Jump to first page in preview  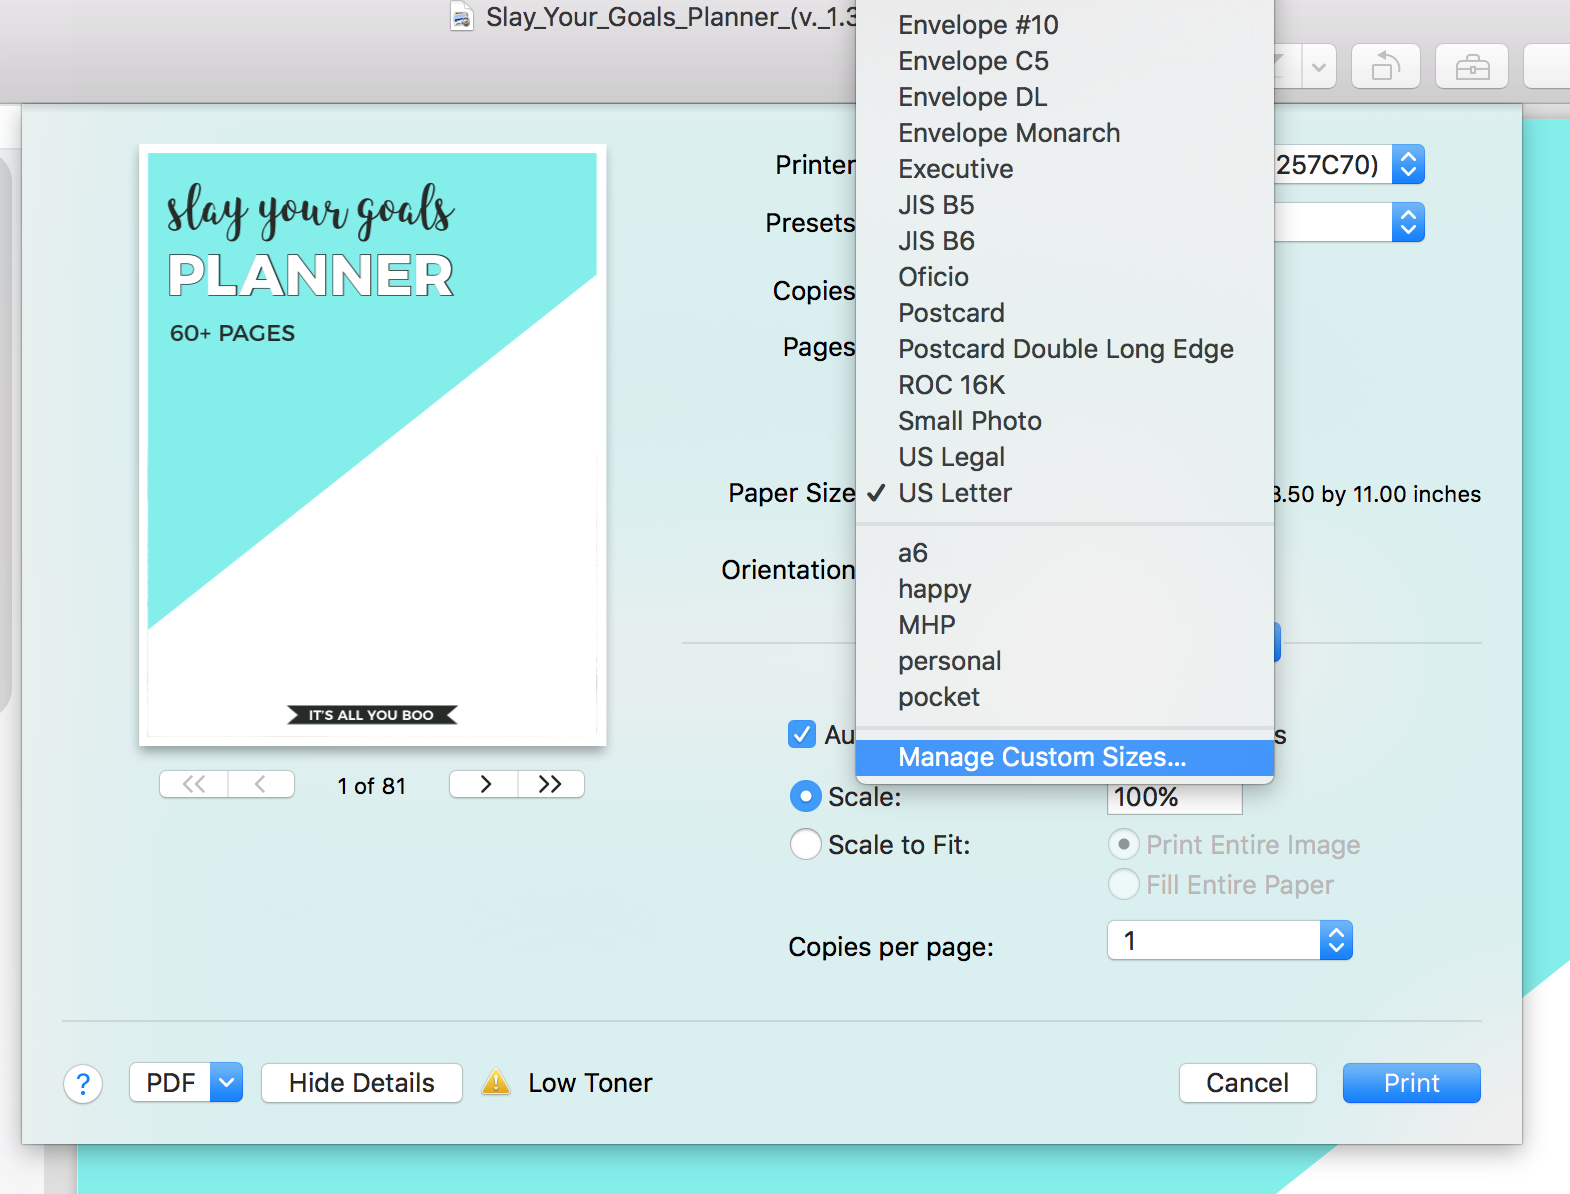coord(194,785)
